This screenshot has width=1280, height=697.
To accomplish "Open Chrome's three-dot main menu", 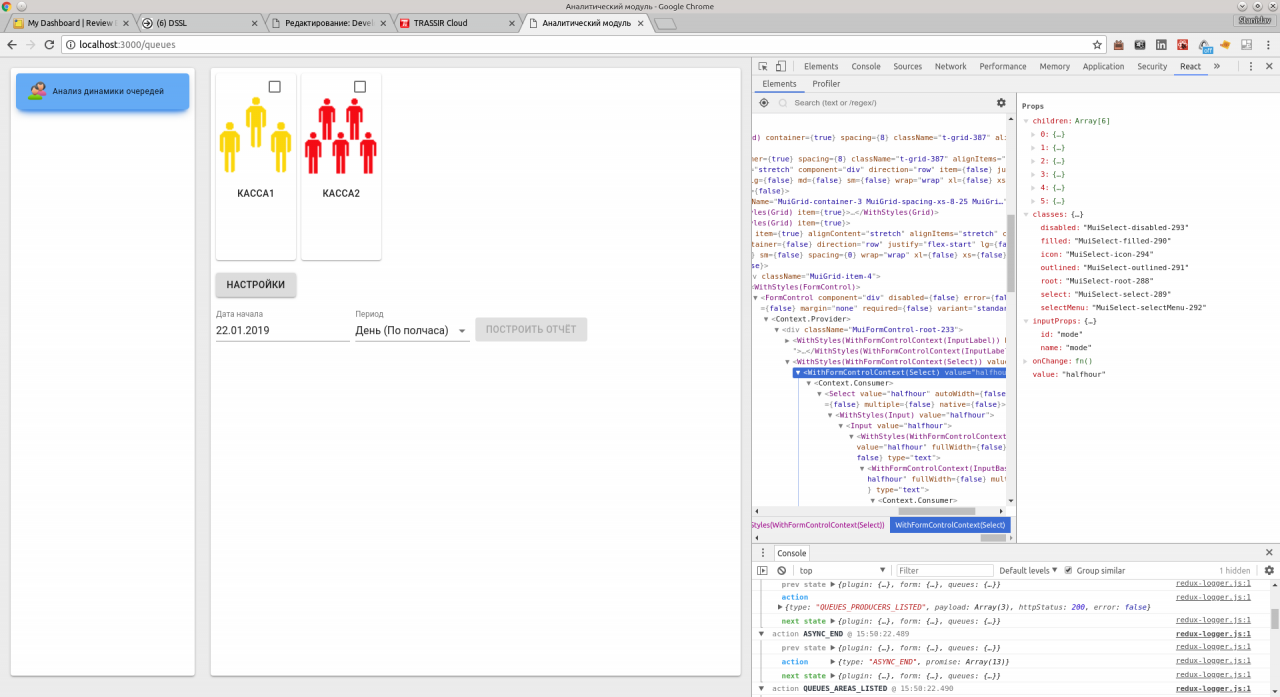I will [1267, 45].
